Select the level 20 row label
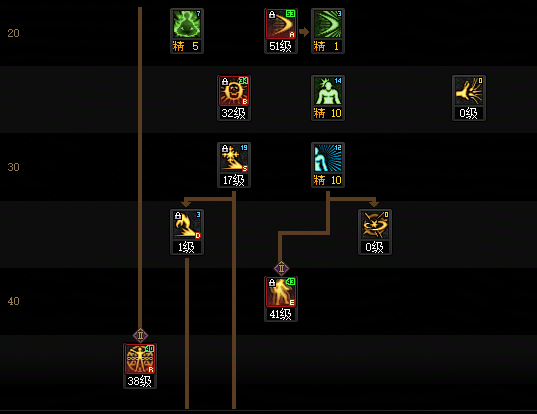This screenshot has width=537, height=414. point(13,33)
